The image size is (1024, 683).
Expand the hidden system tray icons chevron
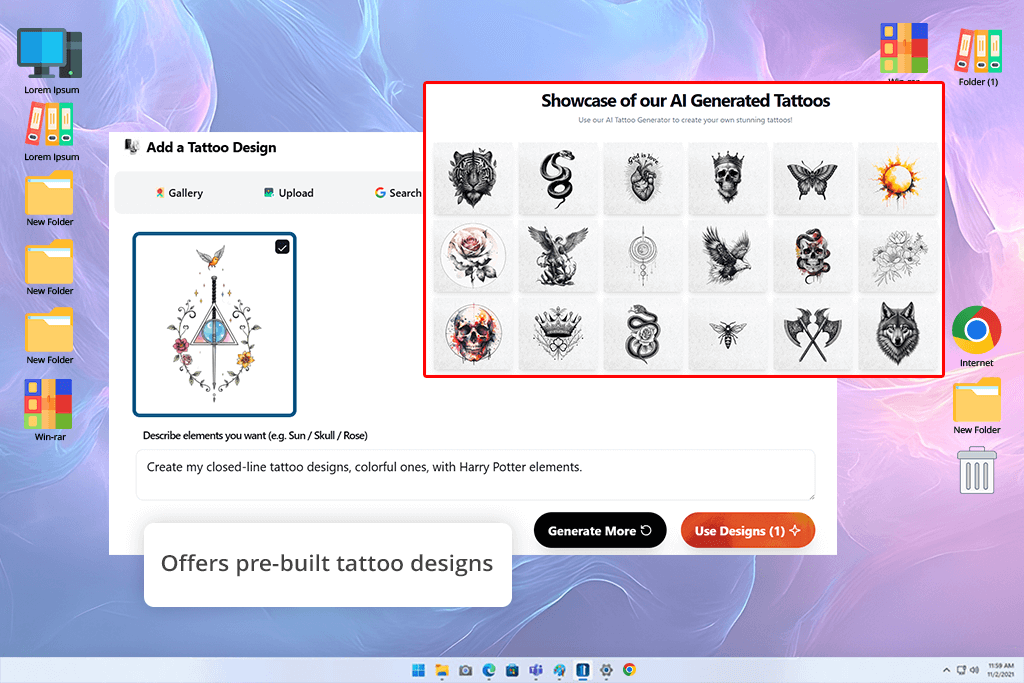click(x=946, y=670)
